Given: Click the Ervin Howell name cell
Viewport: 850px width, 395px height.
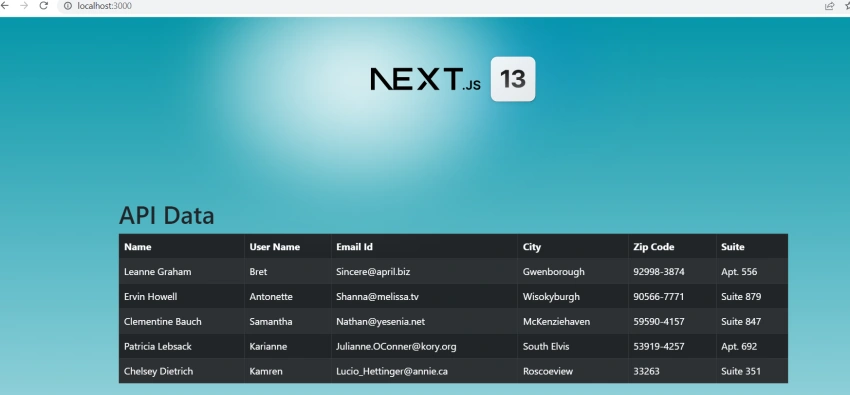Looking at the screenshot, I should click(182, 296).
